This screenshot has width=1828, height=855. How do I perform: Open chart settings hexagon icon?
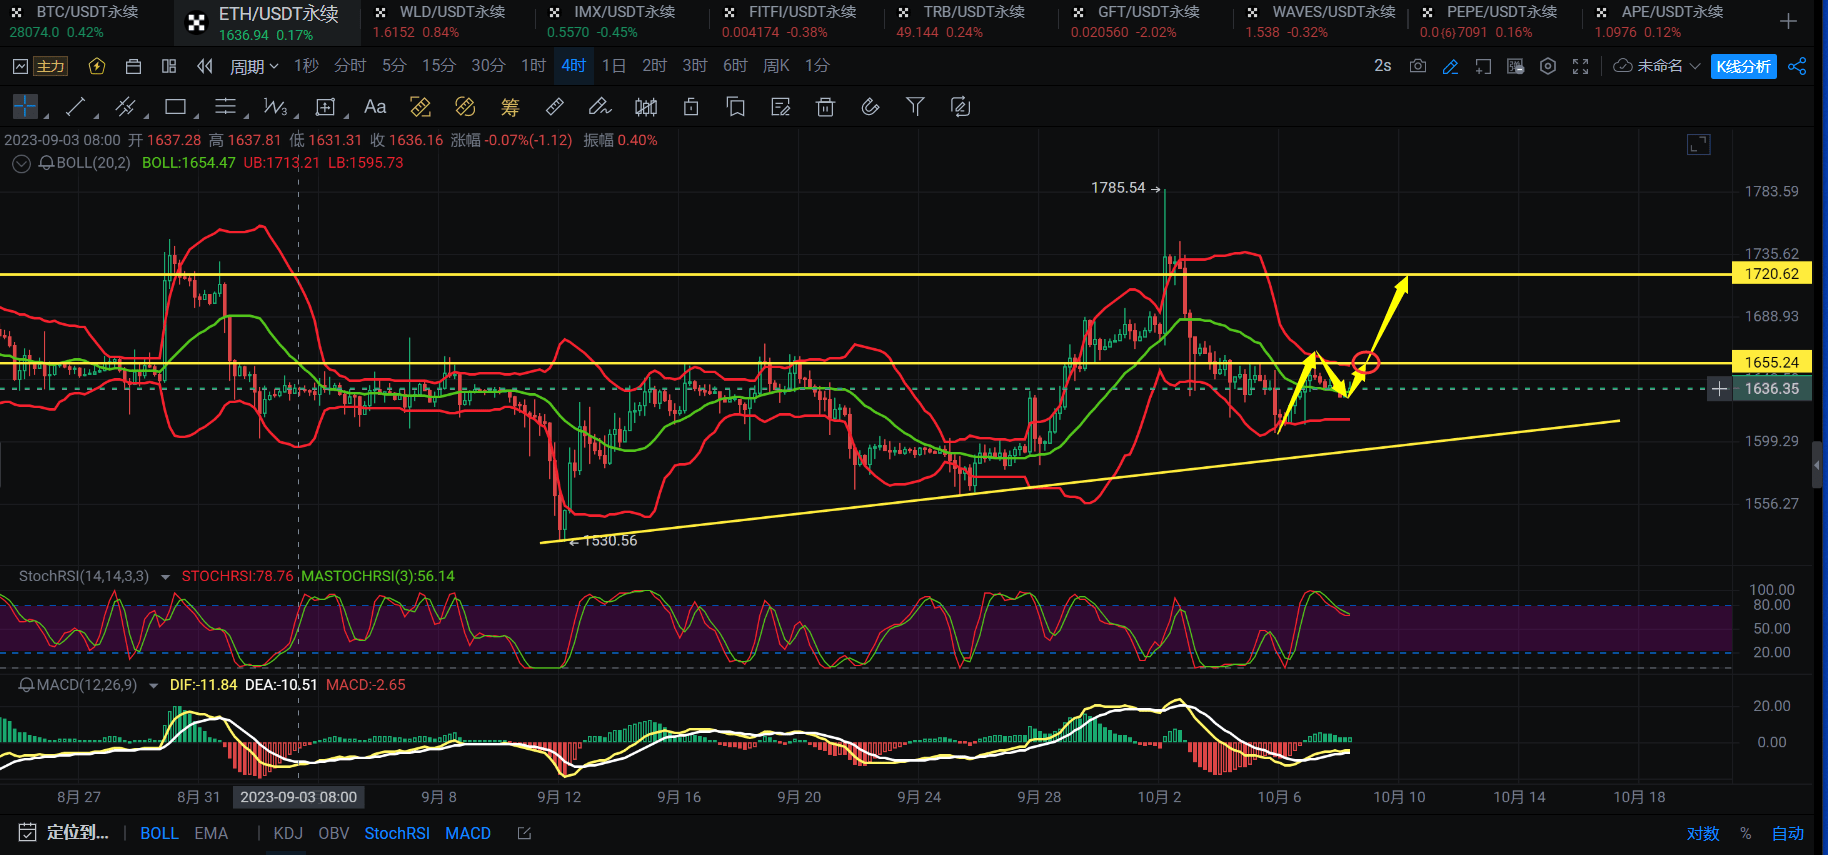(x=1548, y=66)
